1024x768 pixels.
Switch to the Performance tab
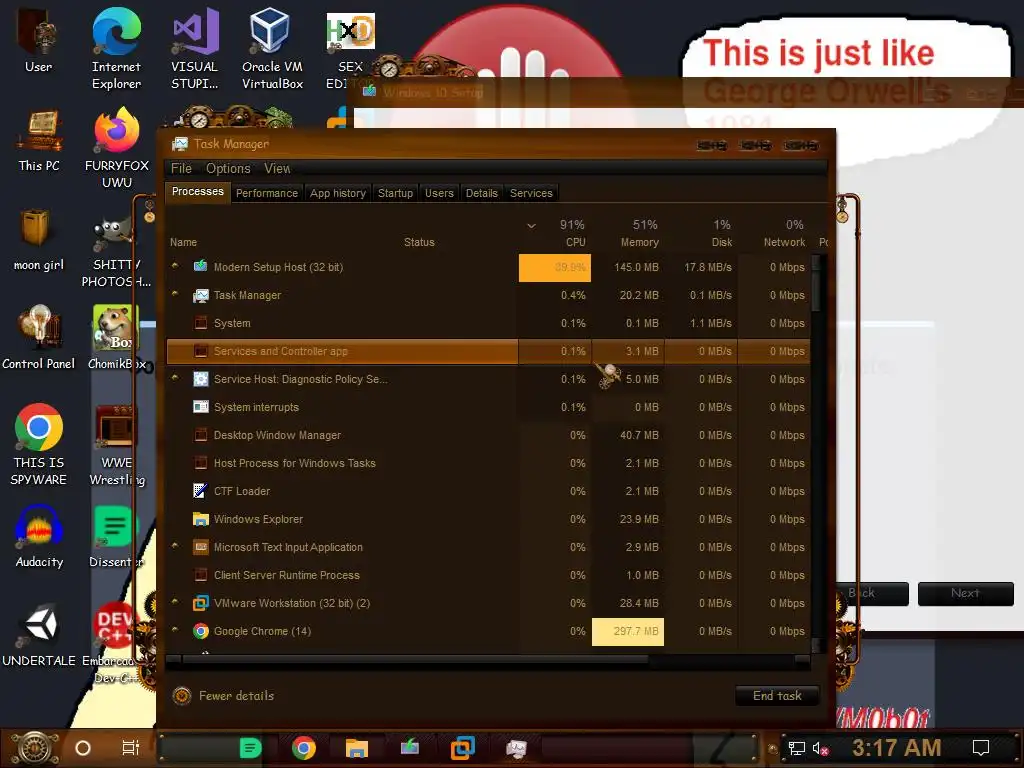[x=266, y=193]
